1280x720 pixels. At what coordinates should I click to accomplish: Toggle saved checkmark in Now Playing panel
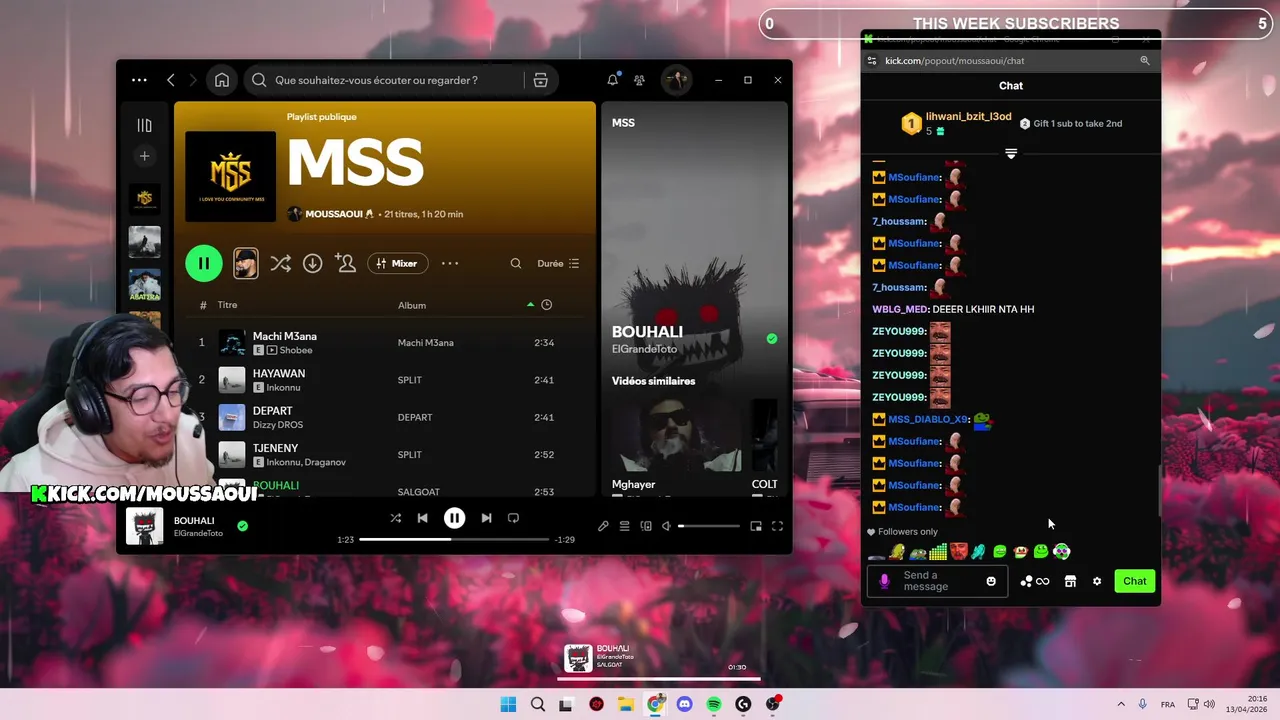[771, 339]
